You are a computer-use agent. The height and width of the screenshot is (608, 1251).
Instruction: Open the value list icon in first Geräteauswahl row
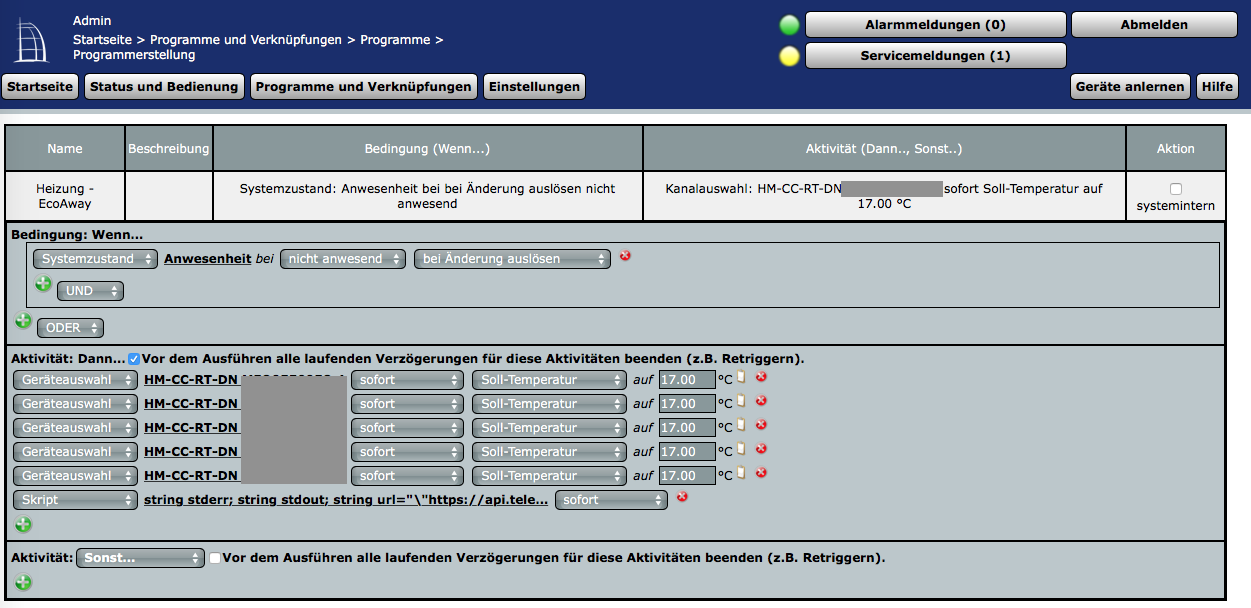click(742, 377)
